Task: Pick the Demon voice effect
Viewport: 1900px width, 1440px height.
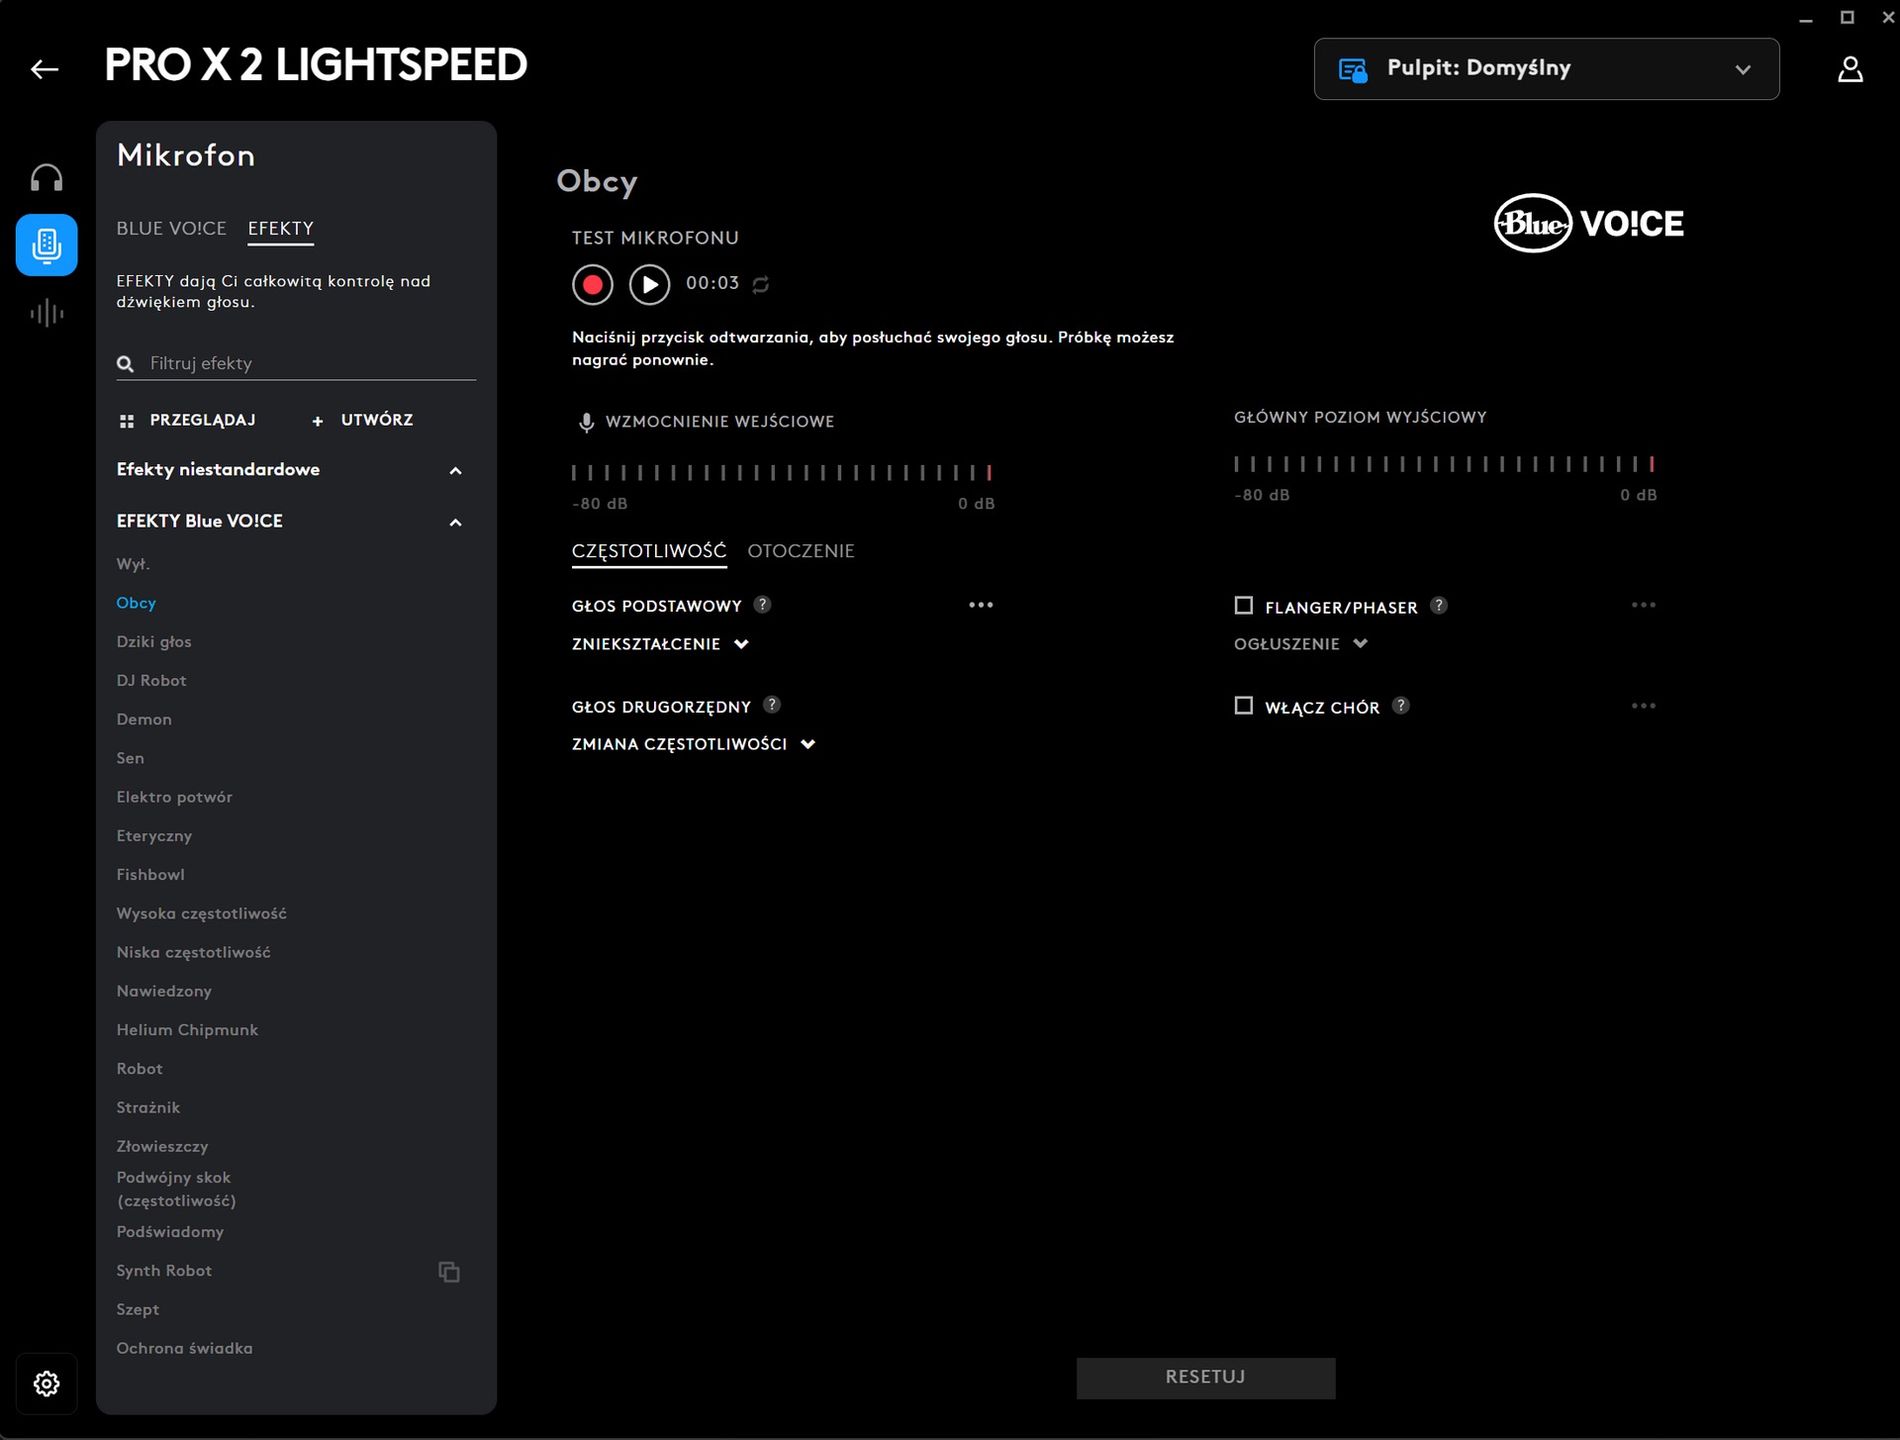Action: tap(144, 720)
